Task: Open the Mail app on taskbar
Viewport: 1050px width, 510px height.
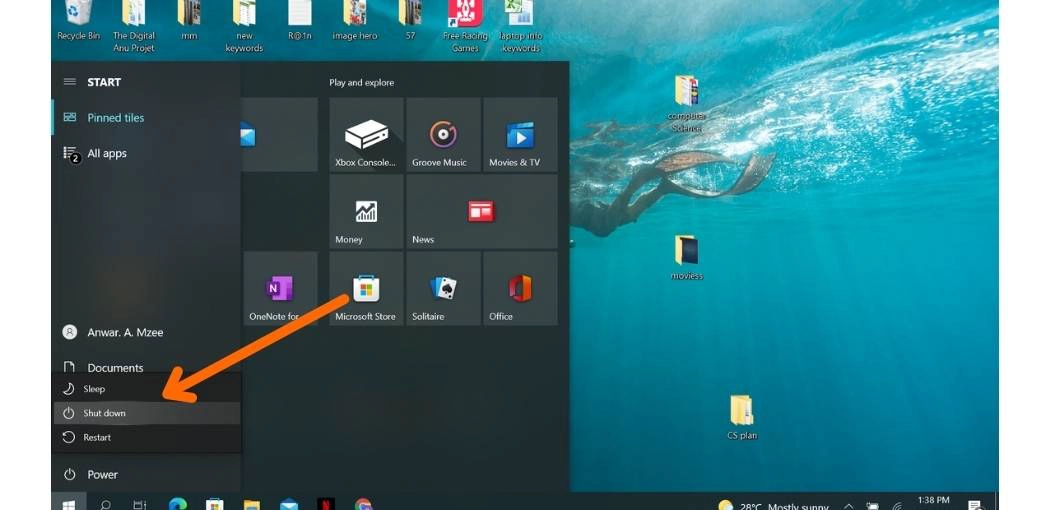Action: tap(289, 503)
